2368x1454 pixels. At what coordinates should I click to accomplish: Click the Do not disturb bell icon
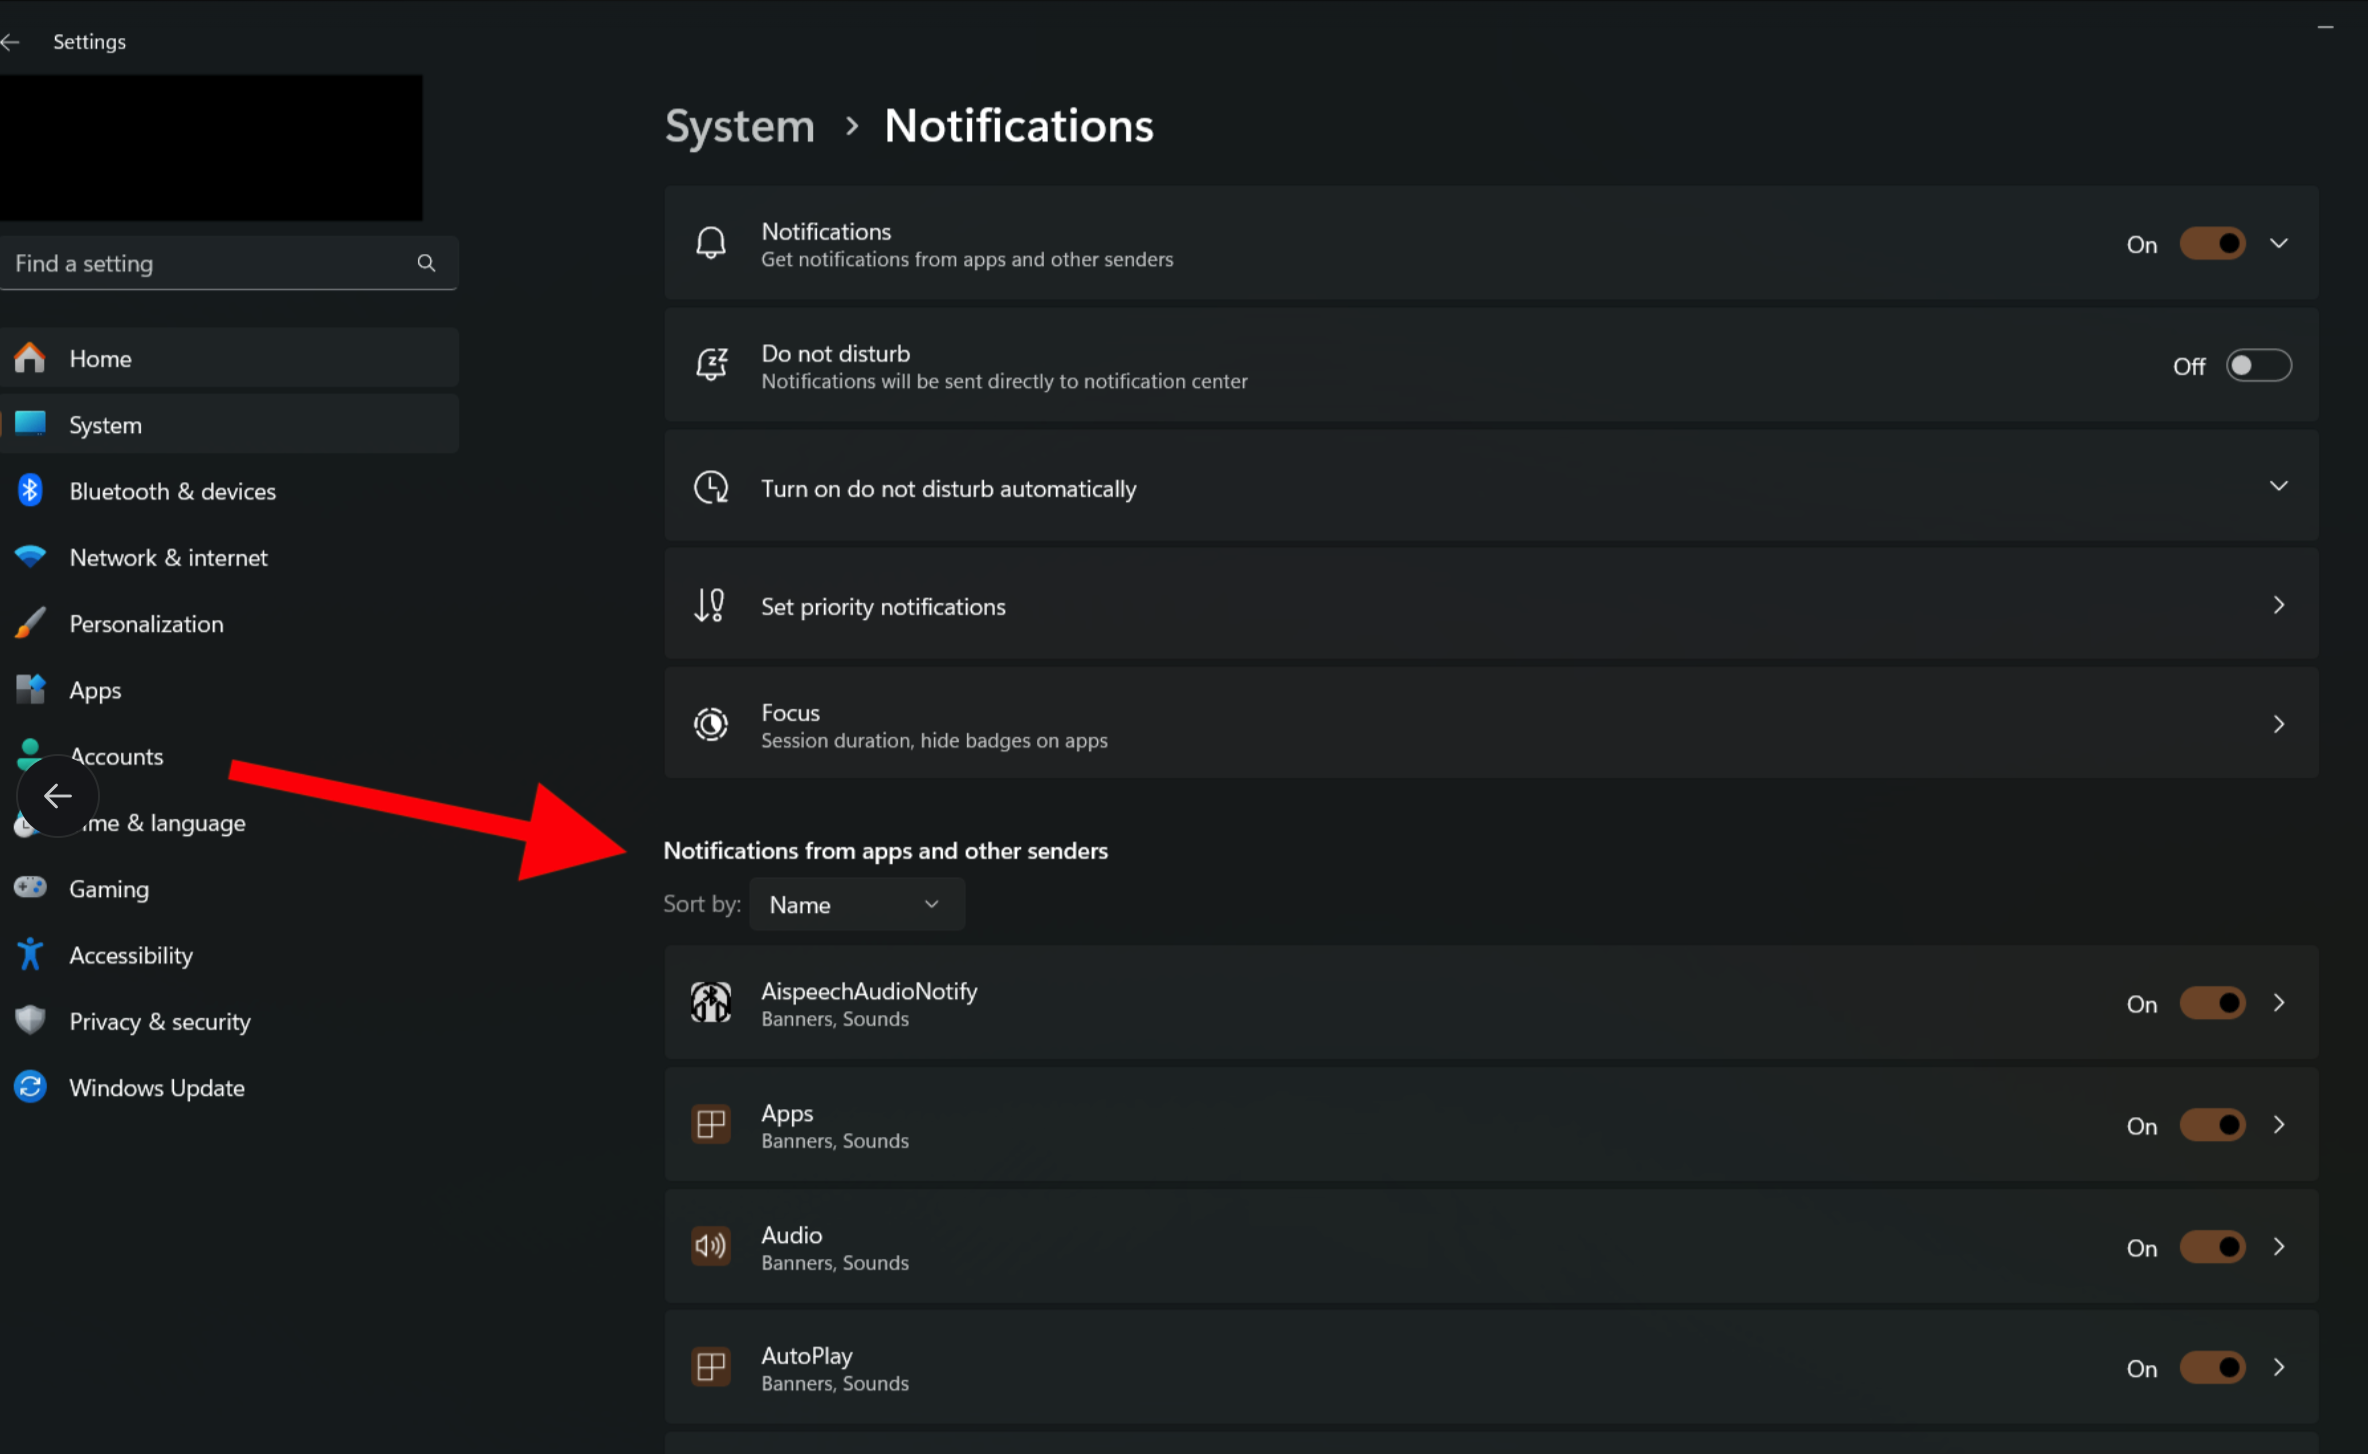coord(711,365)
